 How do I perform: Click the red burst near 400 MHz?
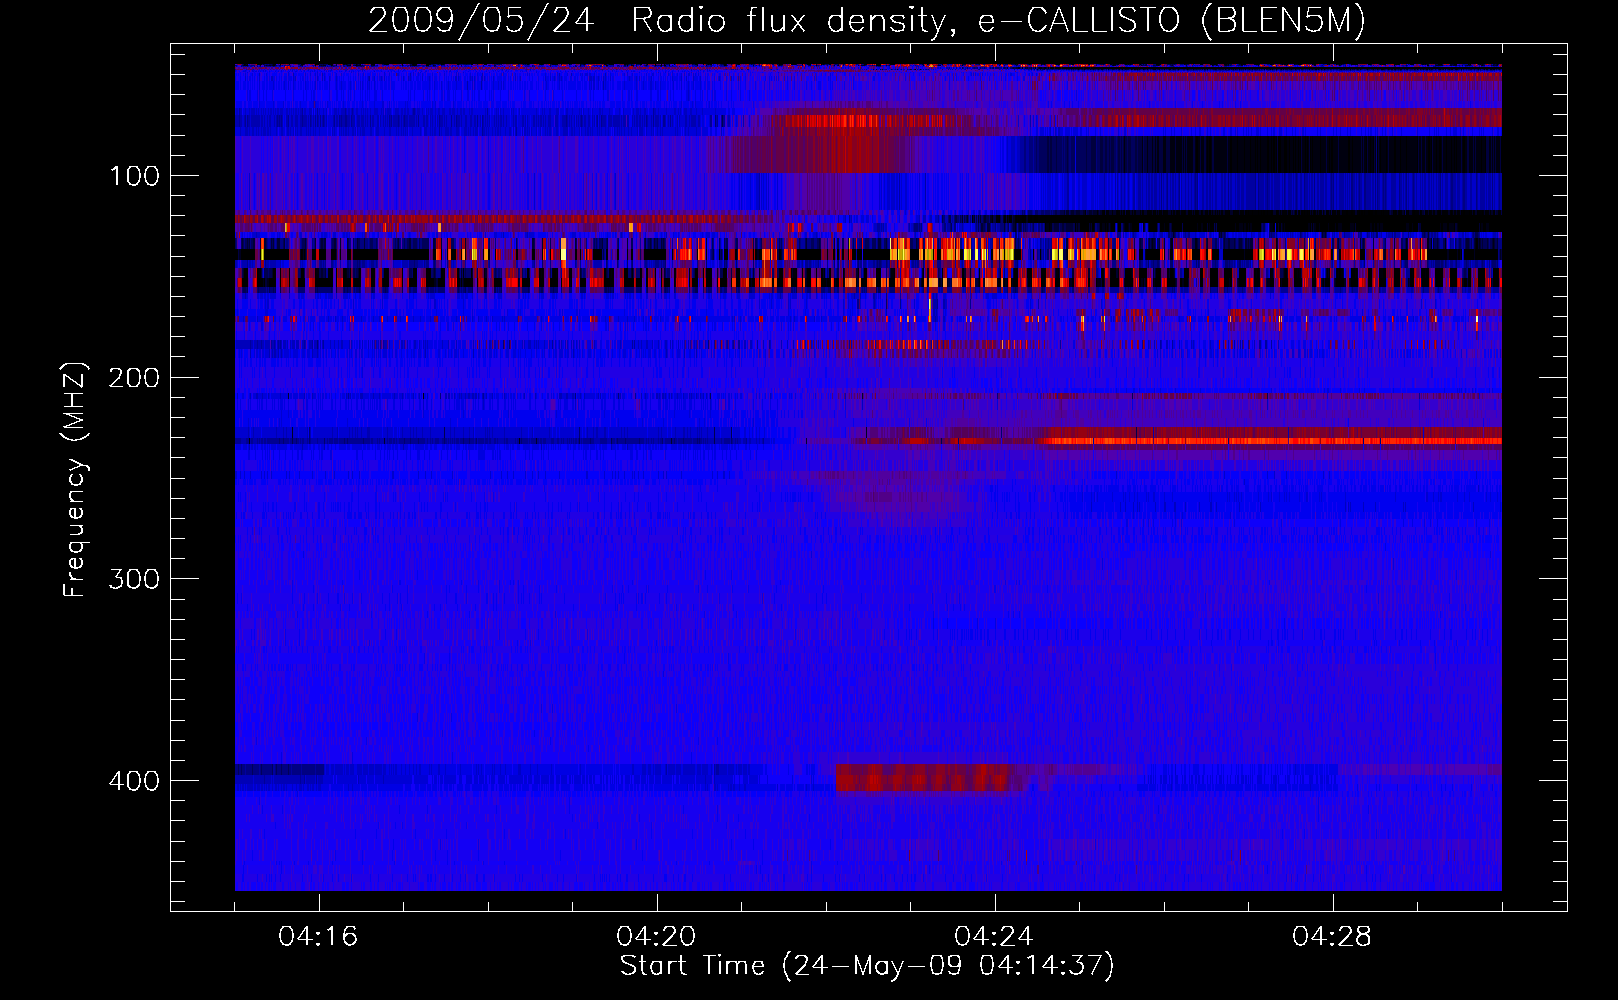click(927, 778)
